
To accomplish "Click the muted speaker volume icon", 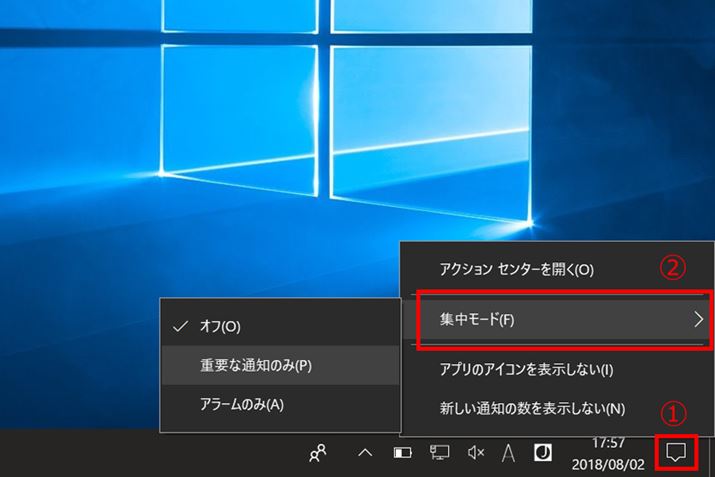I will [x=476, y=452].
